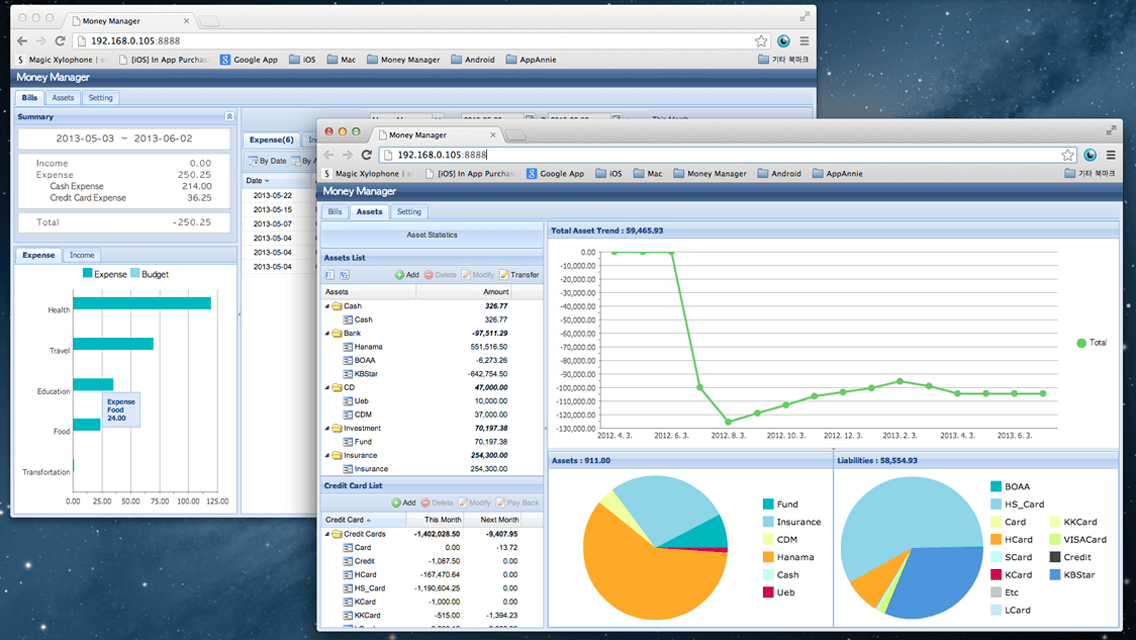Toggle the Total series in the trend legend

click(1092, 343)
